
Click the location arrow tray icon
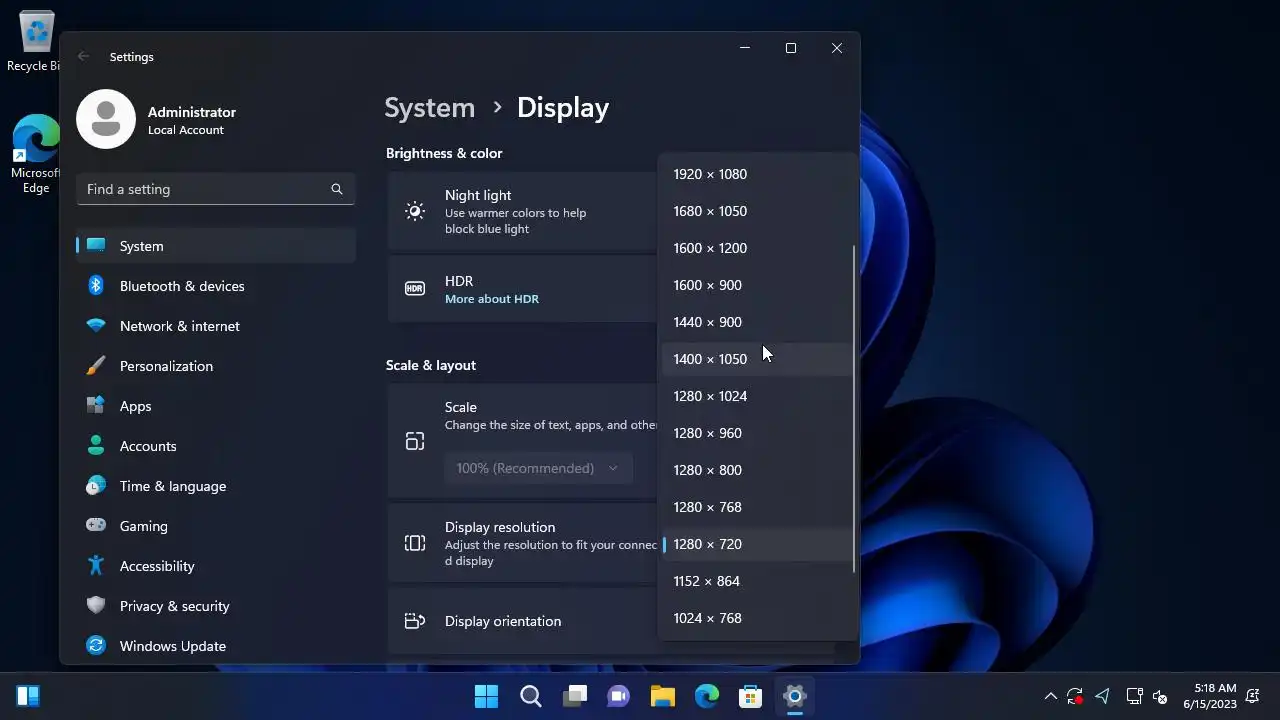(1103, 696)
